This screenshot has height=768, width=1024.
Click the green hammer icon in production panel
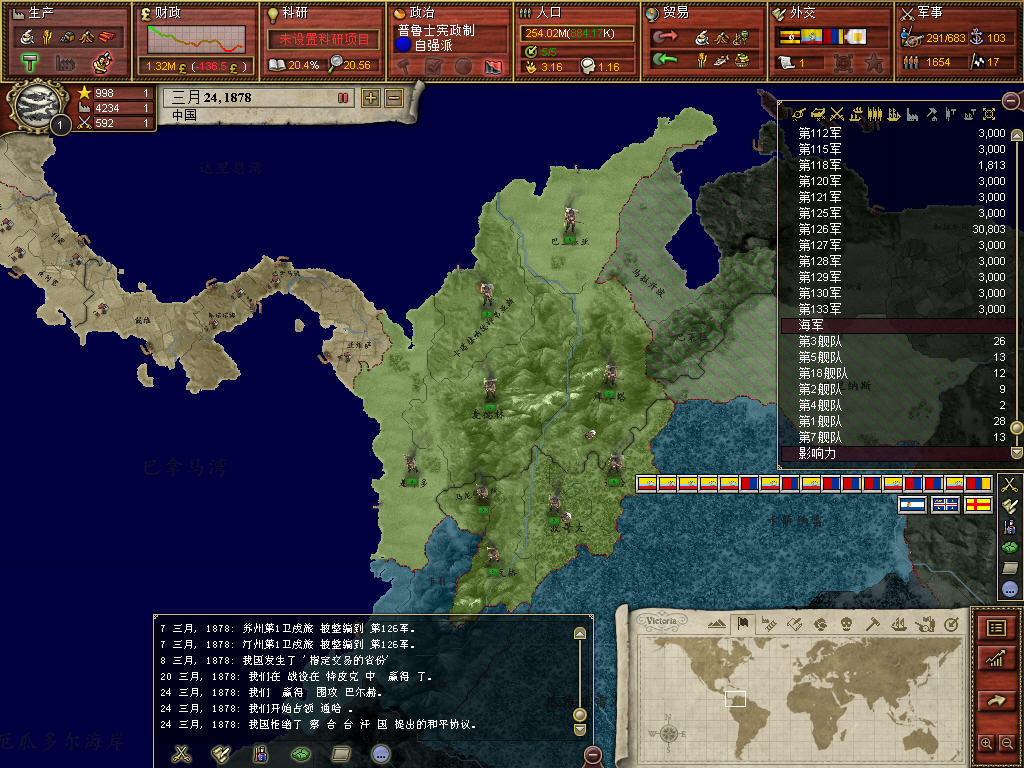tap(29, 63)
